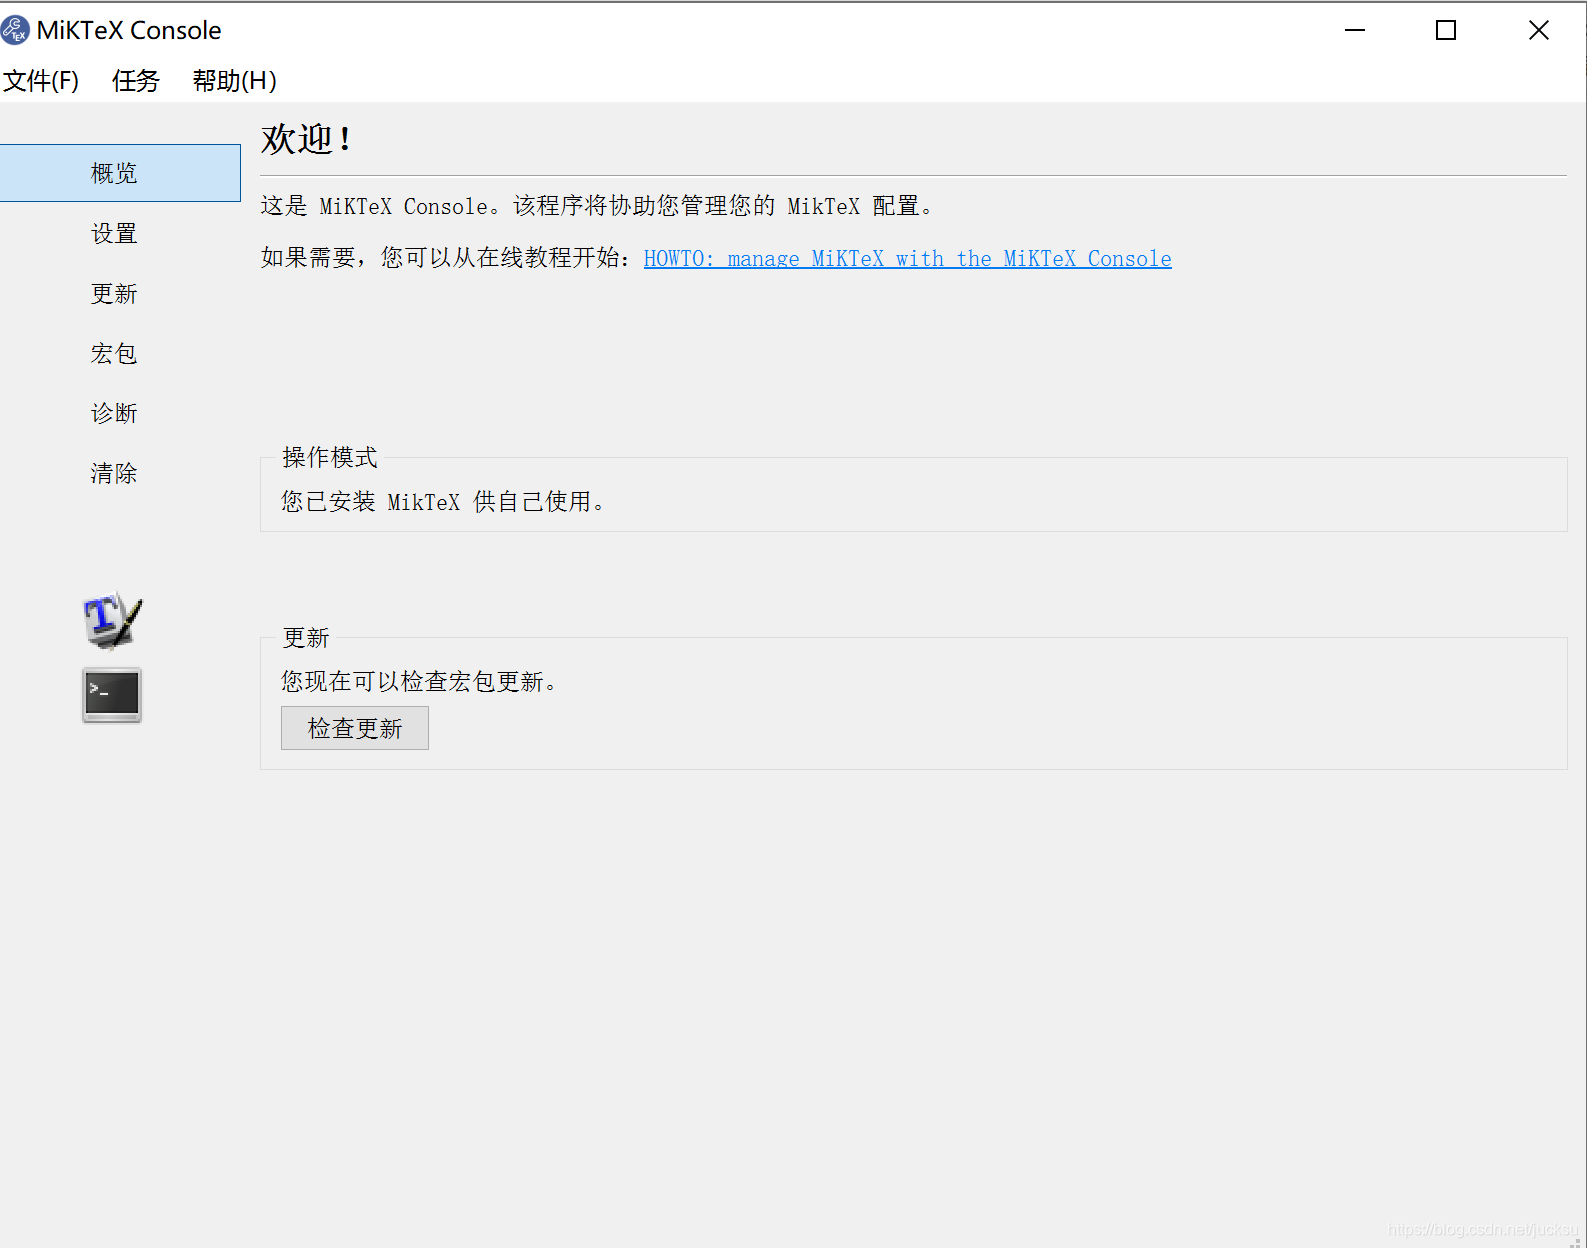The image size is (1587, 1248).
Task: Click the text 您现在可以检查宏包更新。
Action: 419,682
